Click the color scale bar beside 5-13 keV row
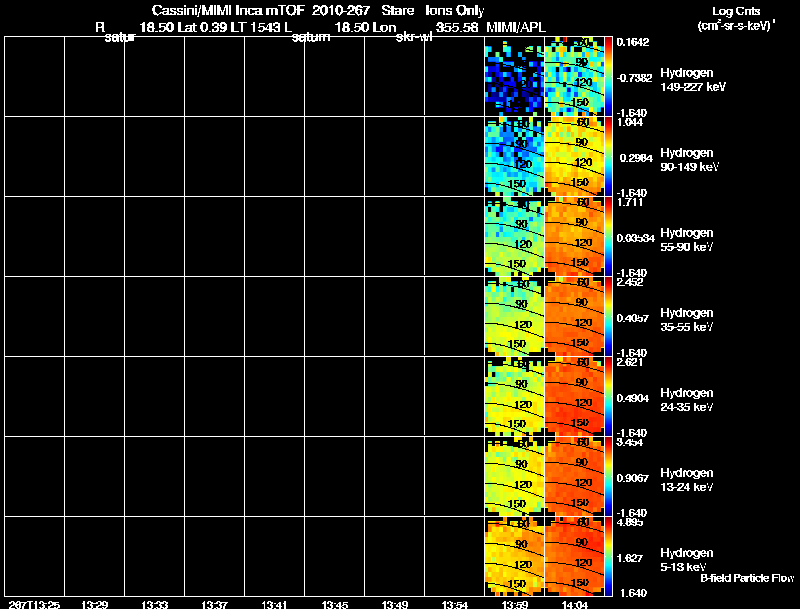This screenshot has height=609, width=800. (x=608, y=556)
